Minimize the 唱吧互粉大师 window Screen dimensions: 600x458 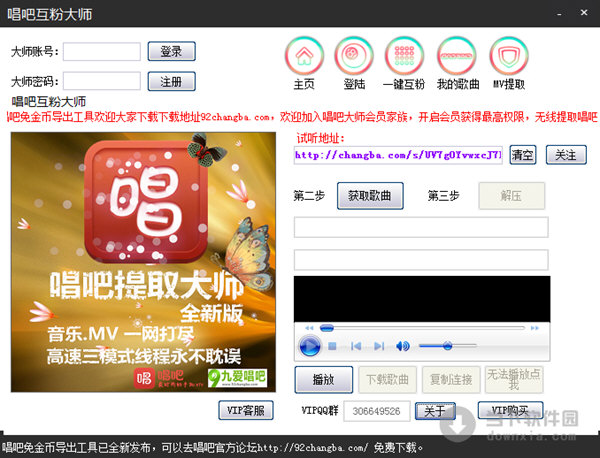tap(559, 13)
